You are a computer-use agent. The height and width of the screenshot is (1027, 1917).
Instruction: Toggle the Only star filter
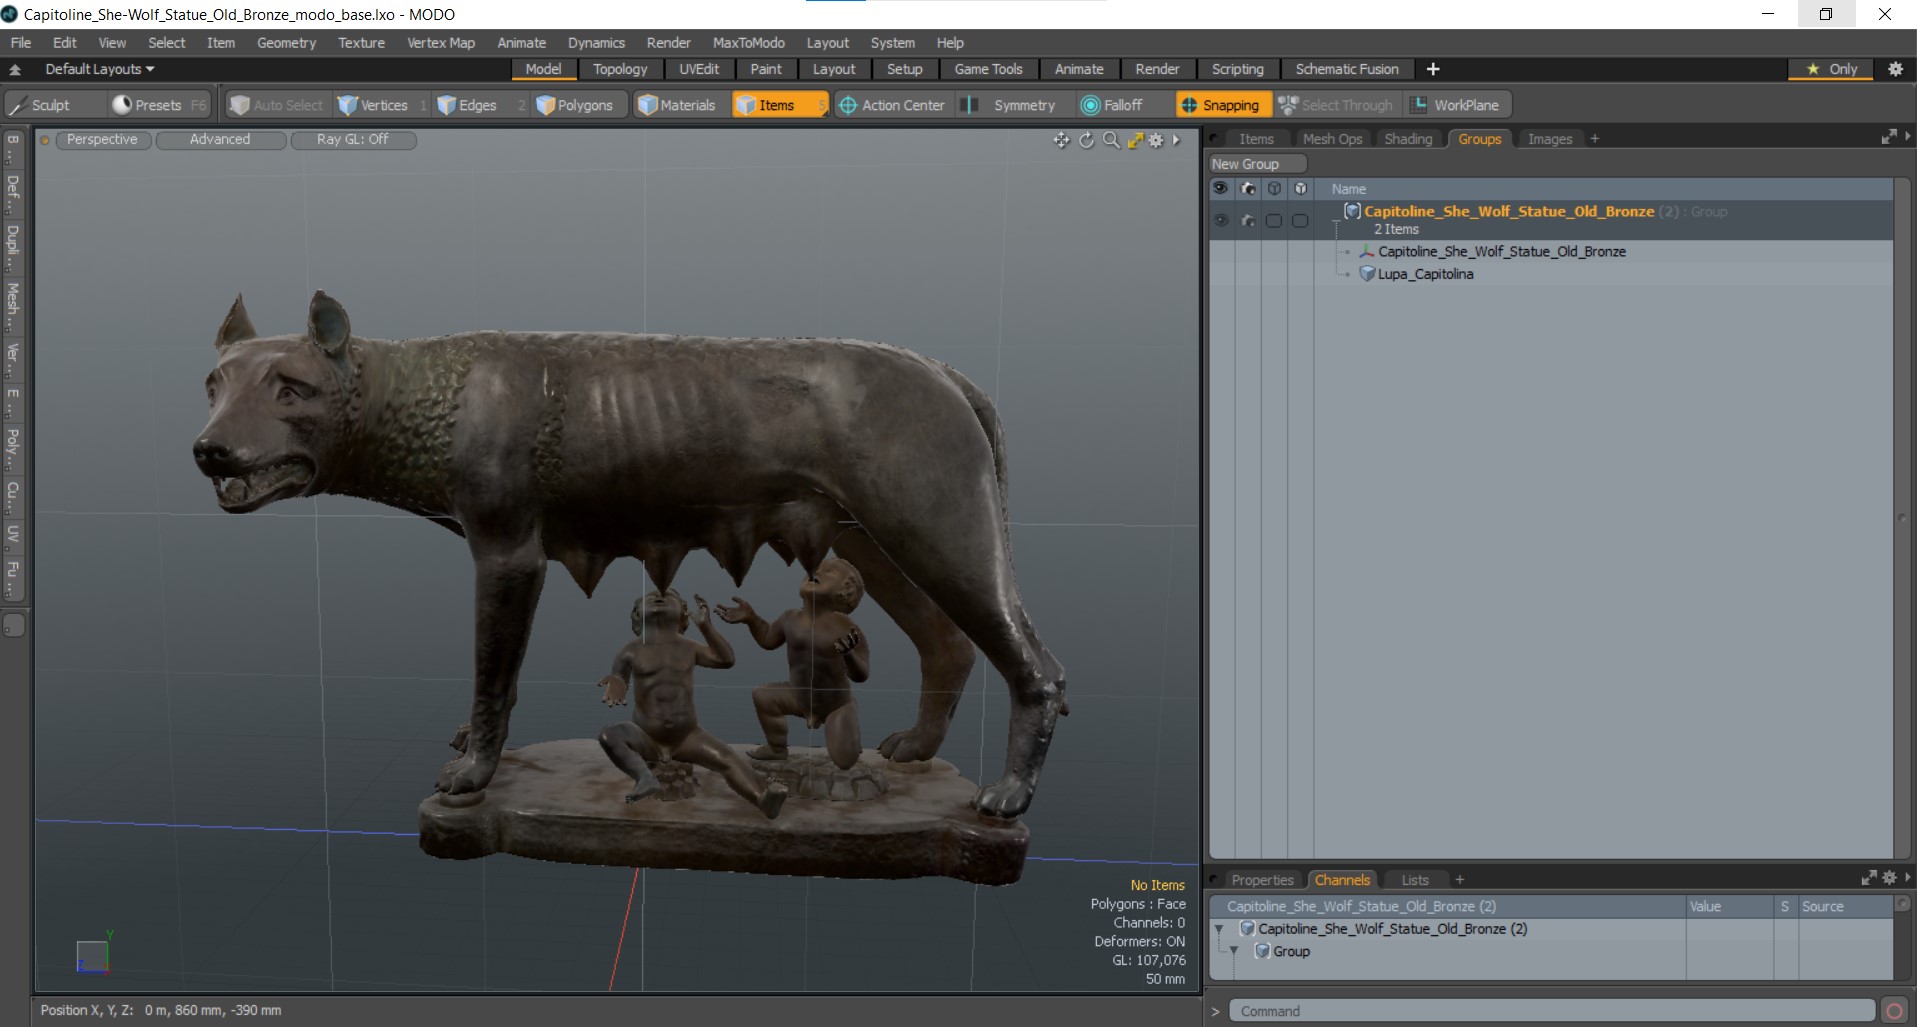click(1832, 69)
